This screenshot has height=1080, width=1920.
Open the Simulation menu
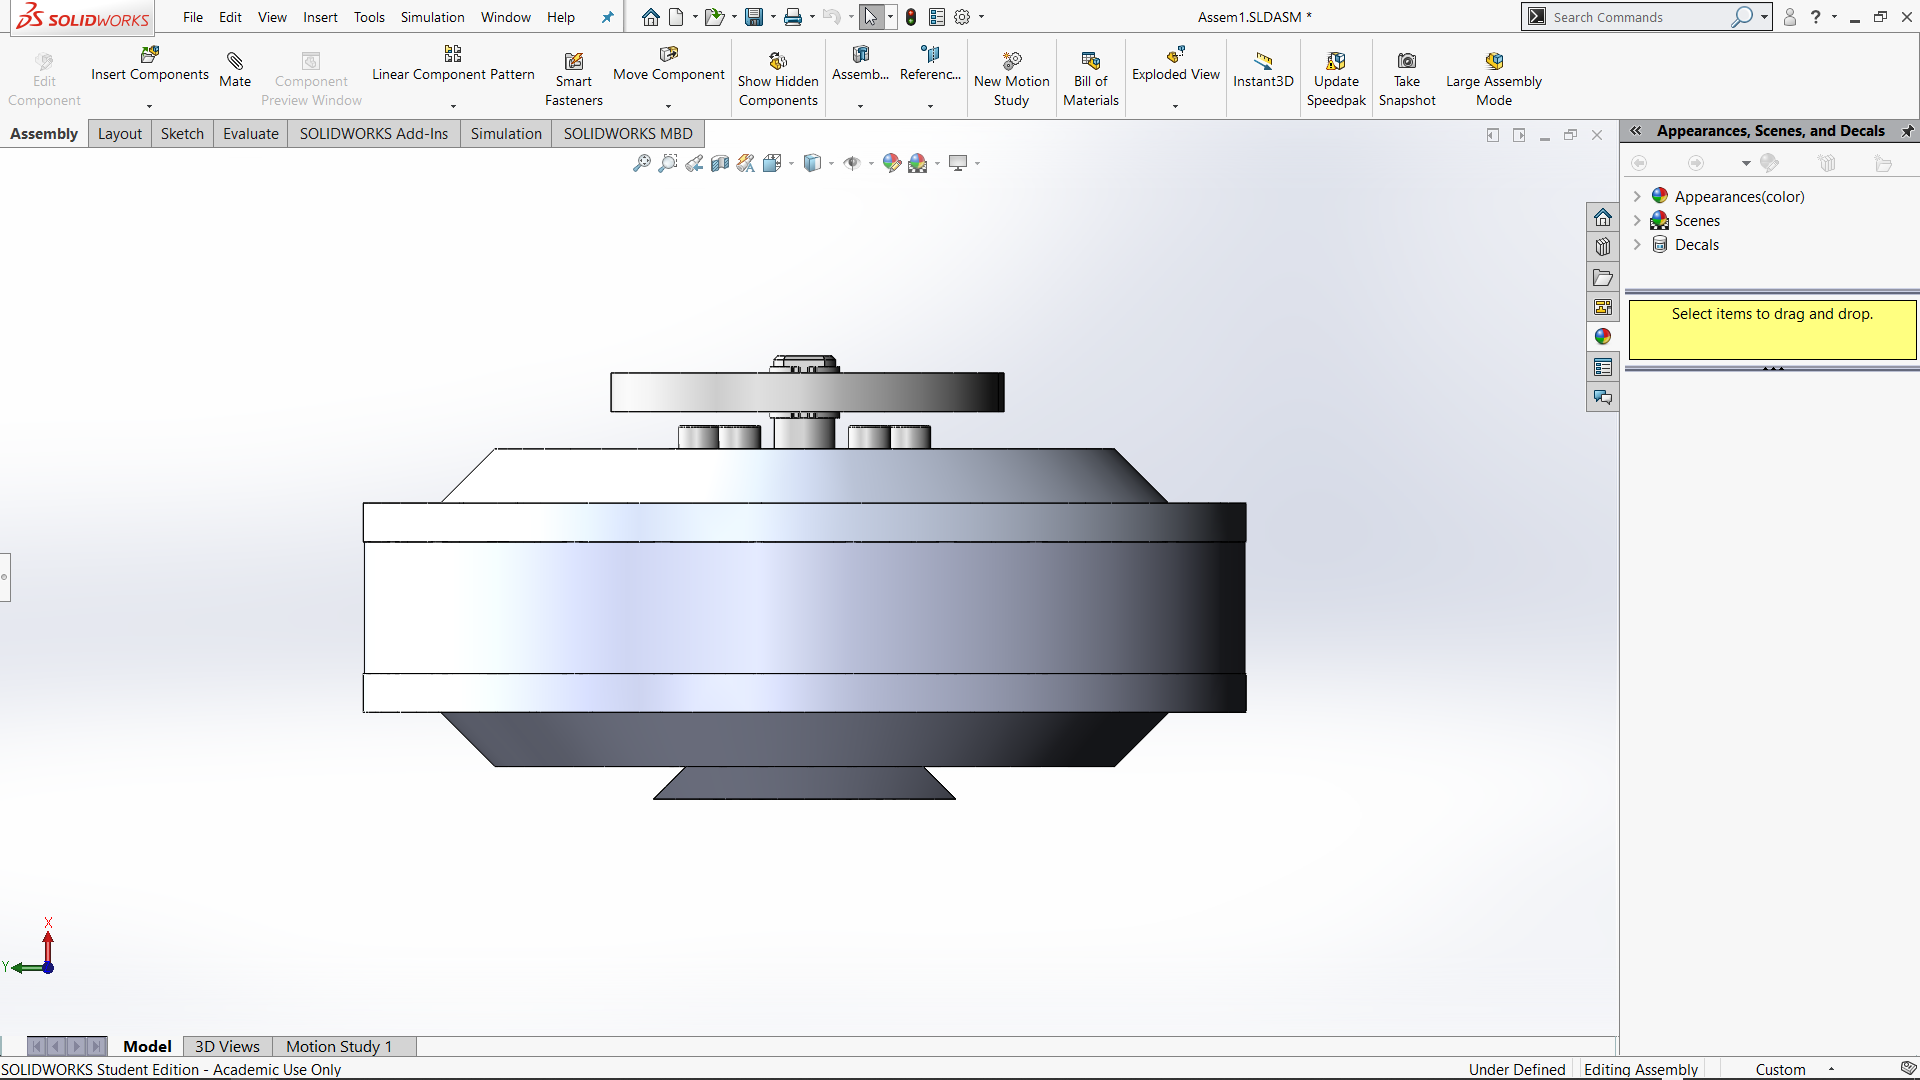(x=432, y=17)
